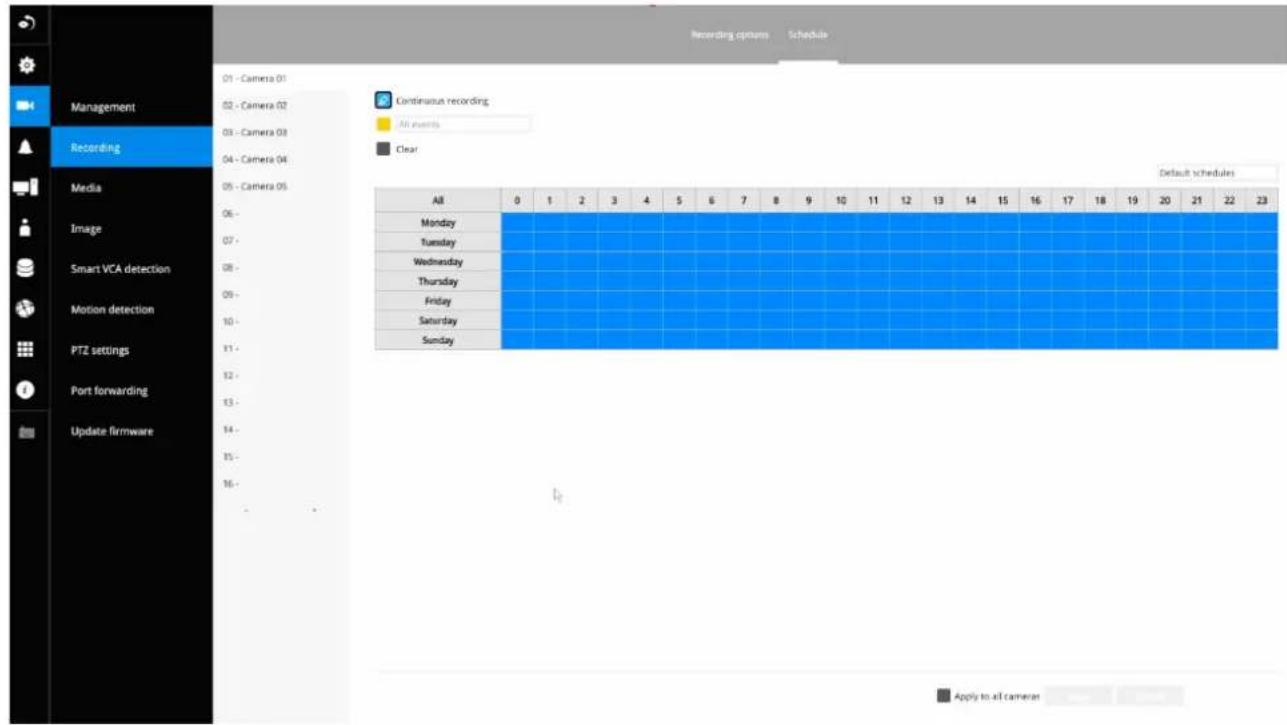The width and height of the screenshot is (1287, 725).
Task: Select the gray Clear swatch
Action: coord(383,149)
